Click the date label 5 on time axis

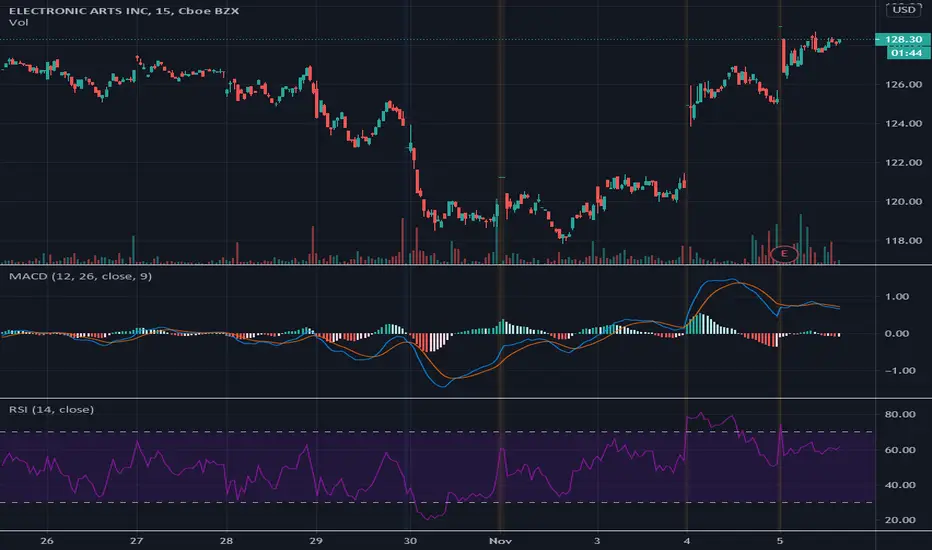point(780,541)
